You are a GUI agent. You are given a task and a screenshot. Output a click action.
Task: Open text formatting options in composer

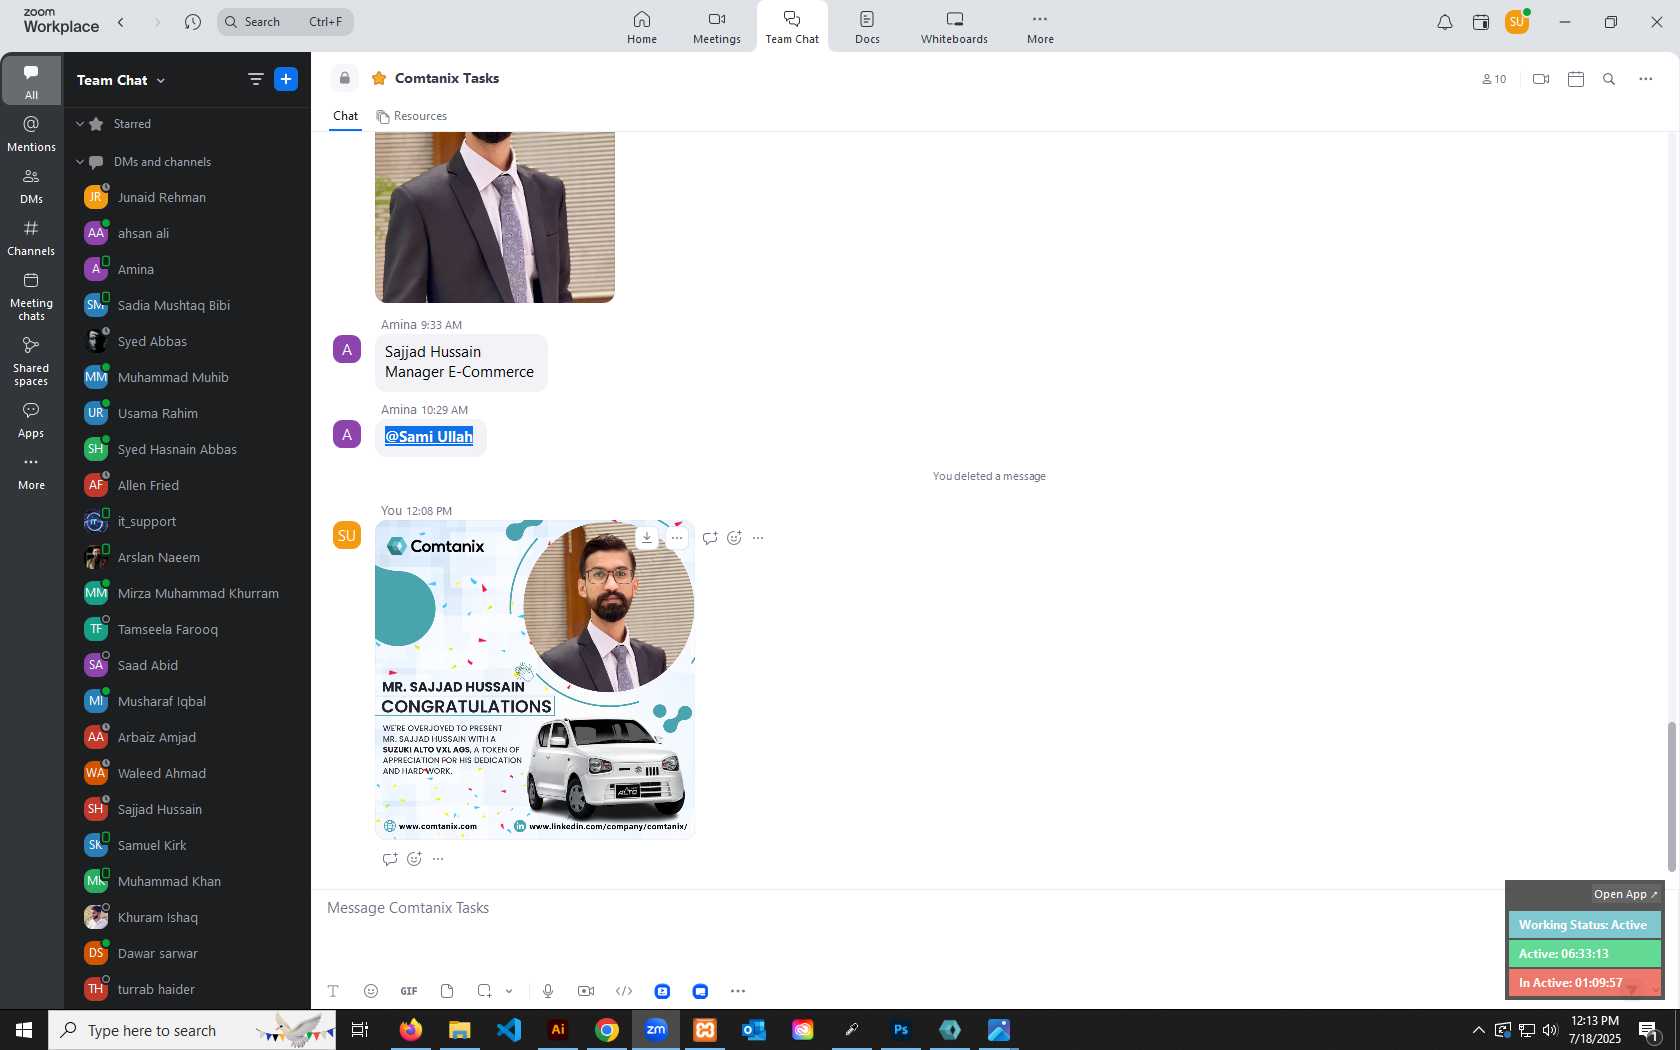coord(333,991)
